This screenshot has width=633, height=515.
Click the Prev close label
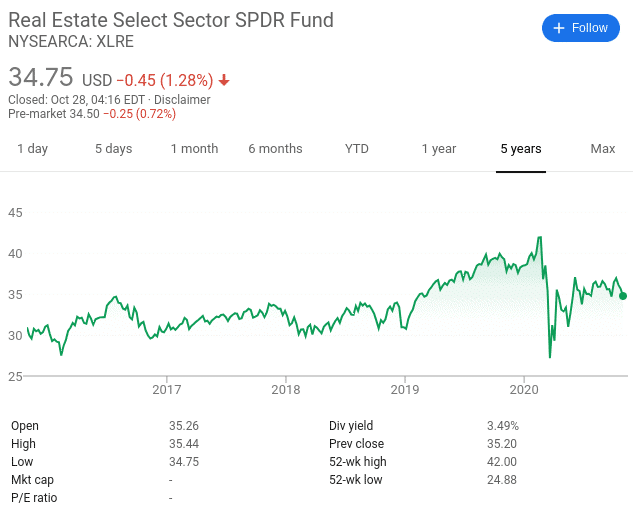pos(356,444)
